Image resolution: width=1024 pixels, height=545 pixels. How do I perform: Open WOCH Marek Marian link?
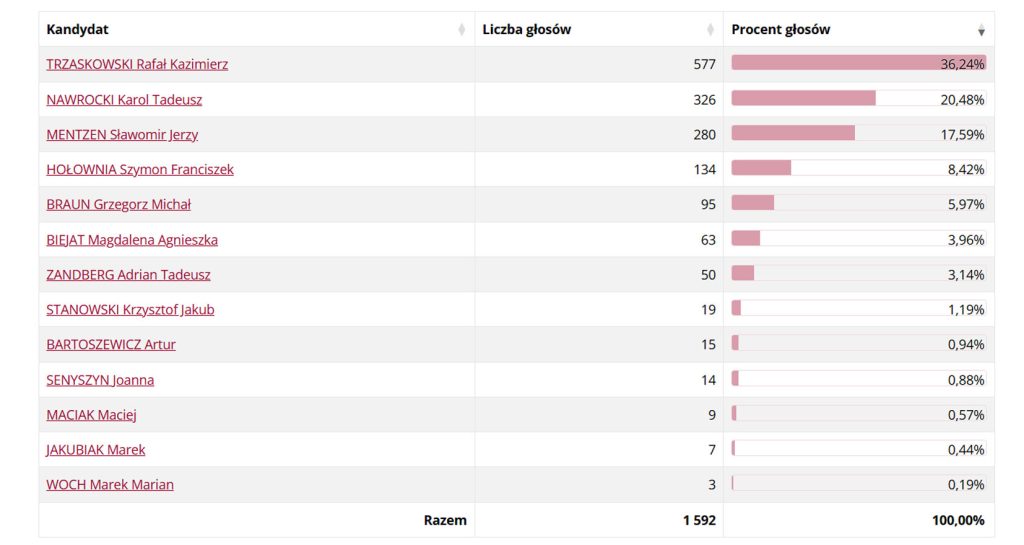tap(110, 484)
